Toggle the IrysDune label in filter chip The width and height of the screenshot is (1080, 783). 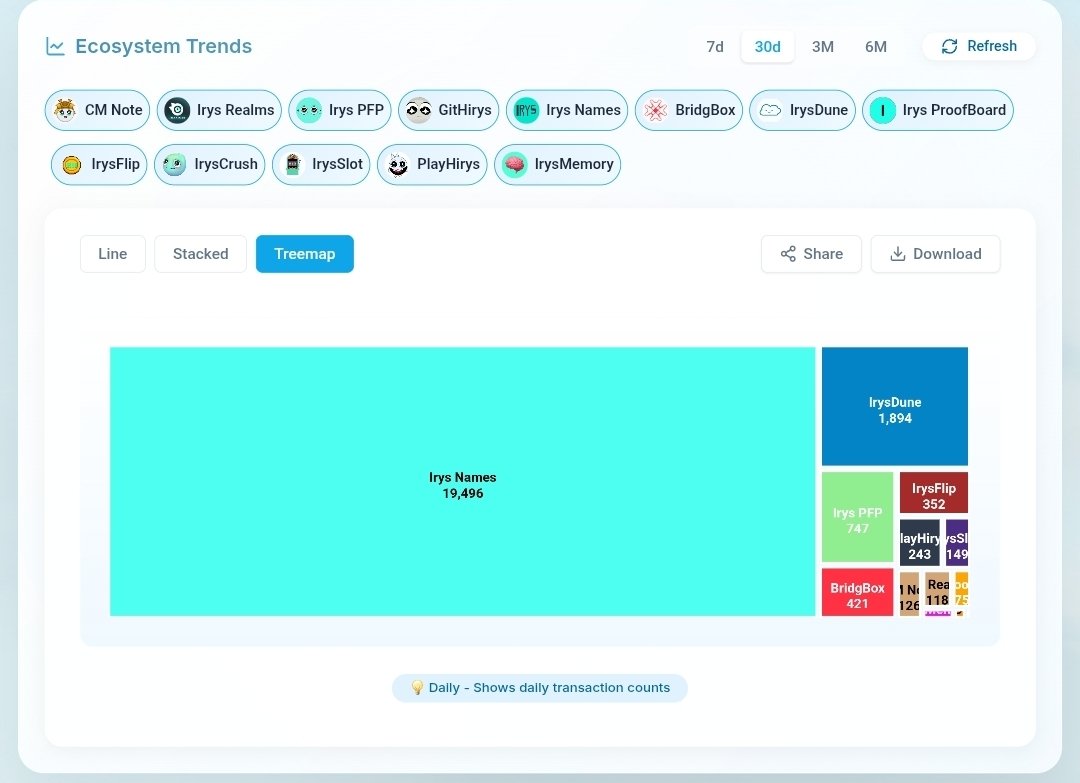tap(819, 110)
